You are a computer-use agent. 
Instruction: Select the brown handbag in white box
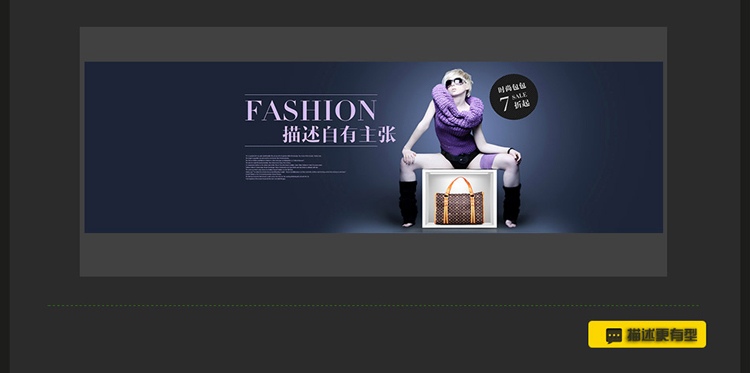coord(459,201)
